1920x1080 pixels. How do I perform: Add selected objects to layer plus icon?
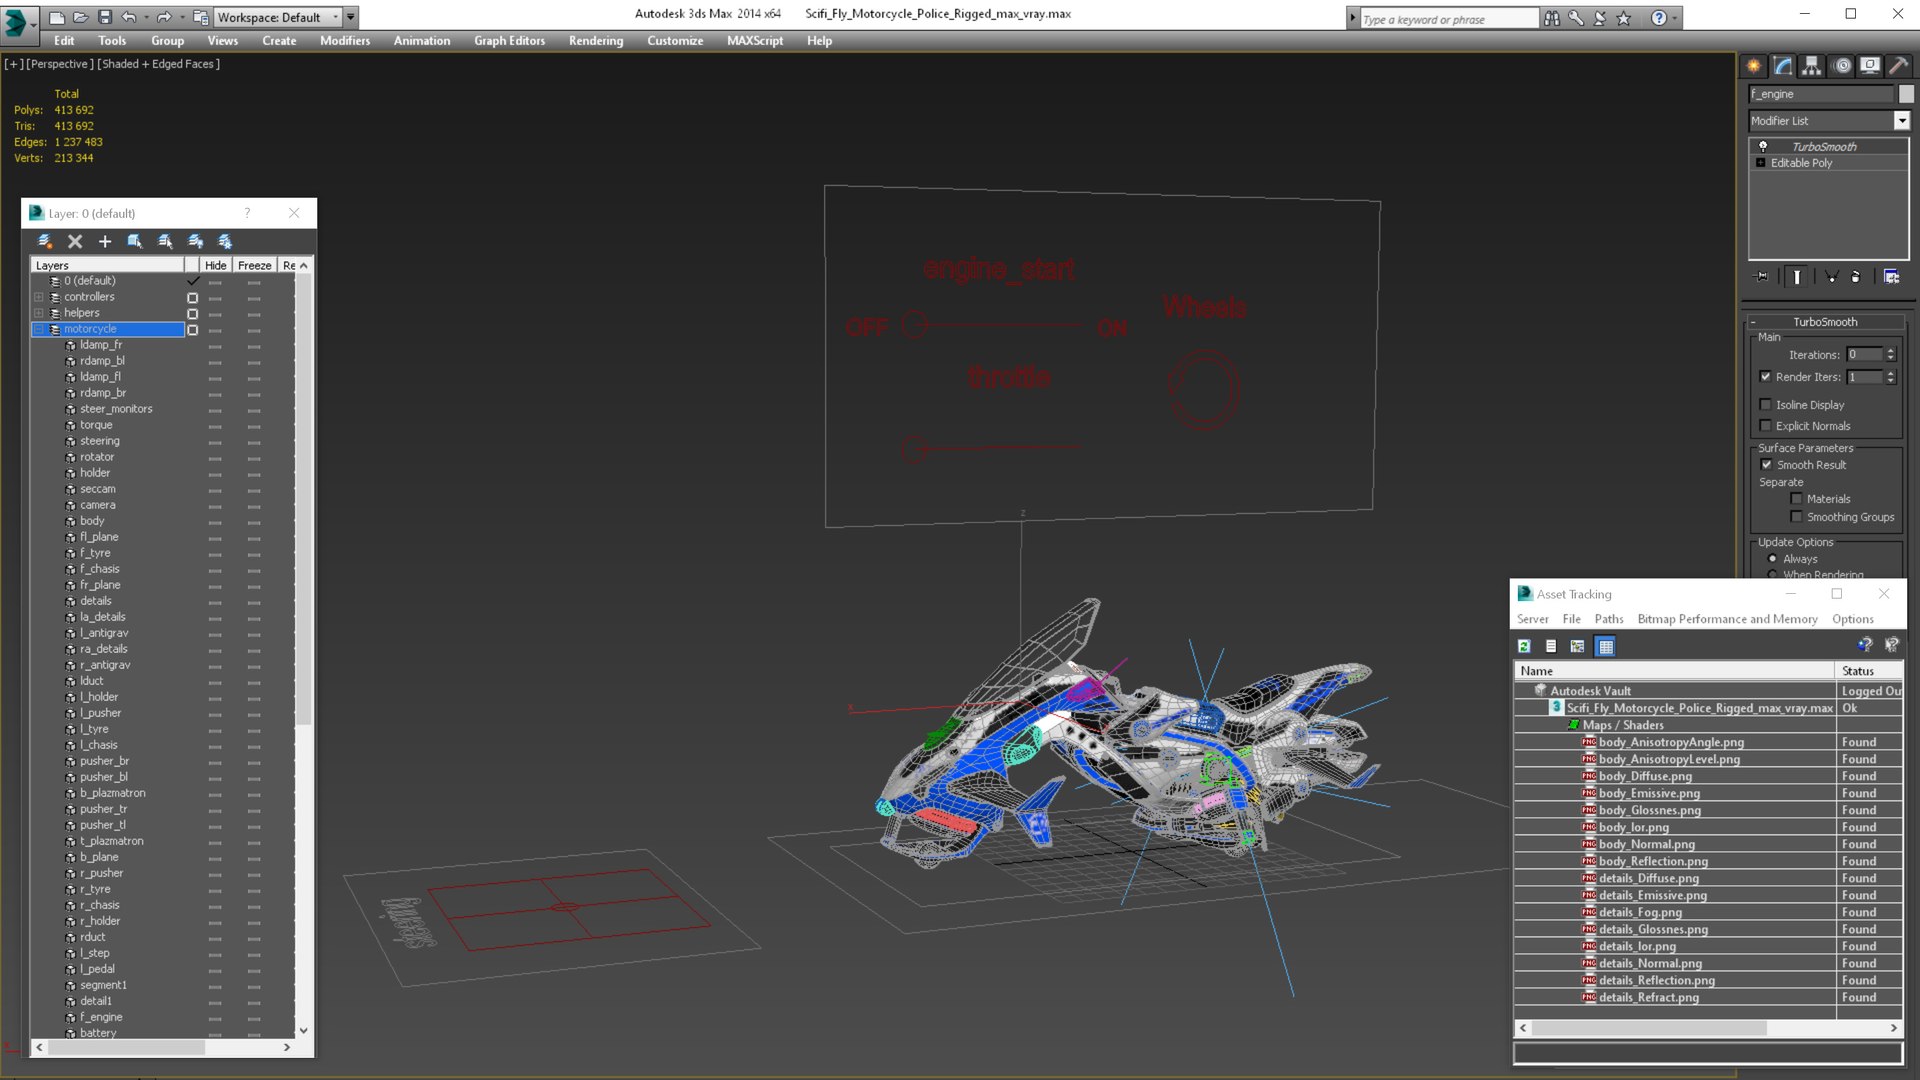click(x=105, y=241)
